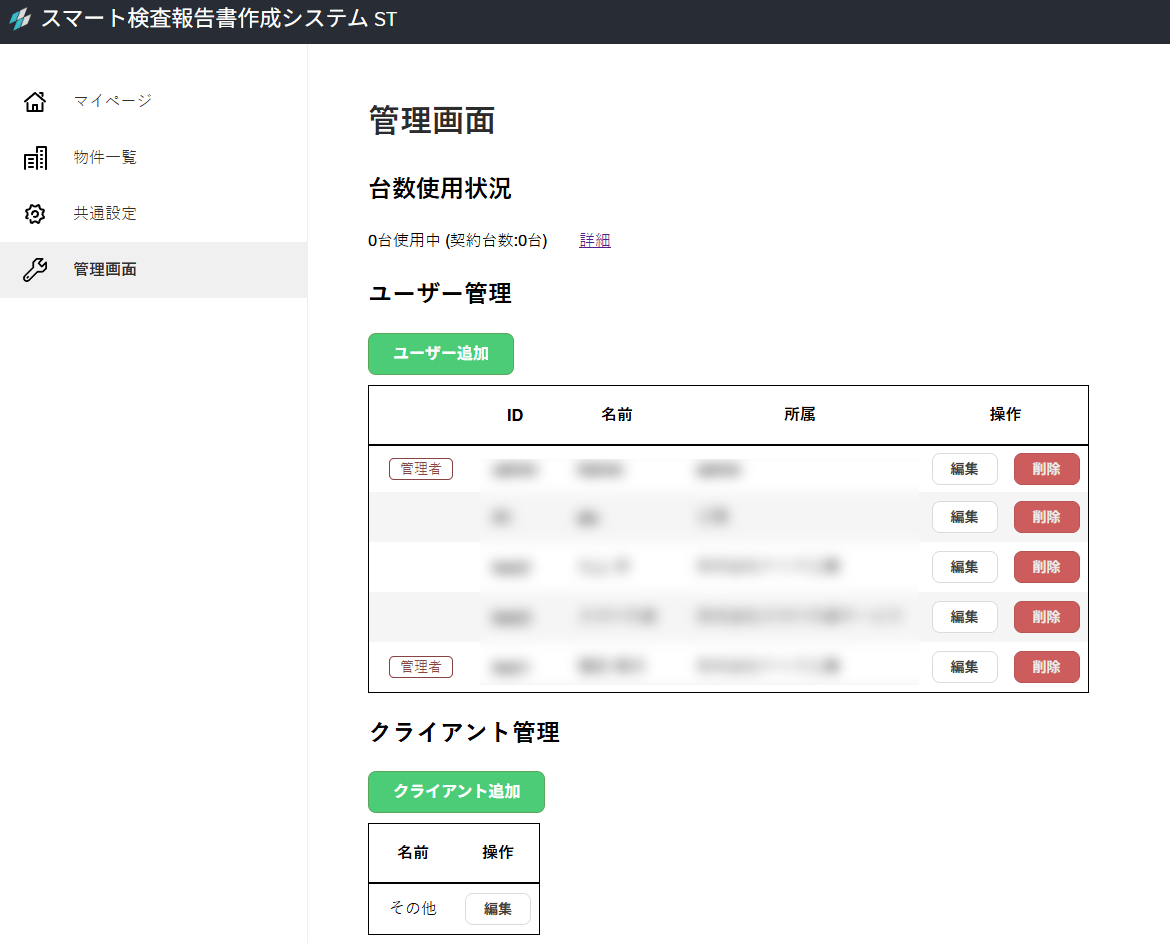Viewport: 1170px width, 943px height.
Task: Open the 詳細 link for device usage
Action: pyautogui.click(x=595, y=240)
